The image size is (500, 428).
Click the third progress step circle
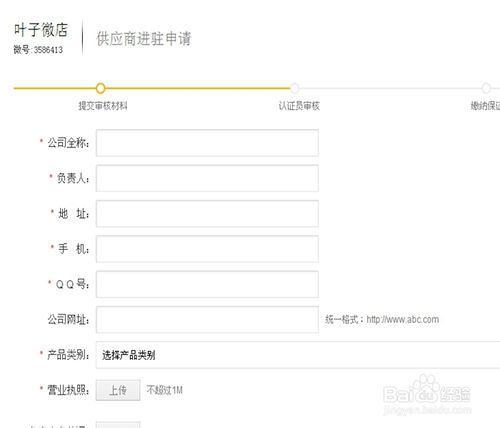click(486, 88)
